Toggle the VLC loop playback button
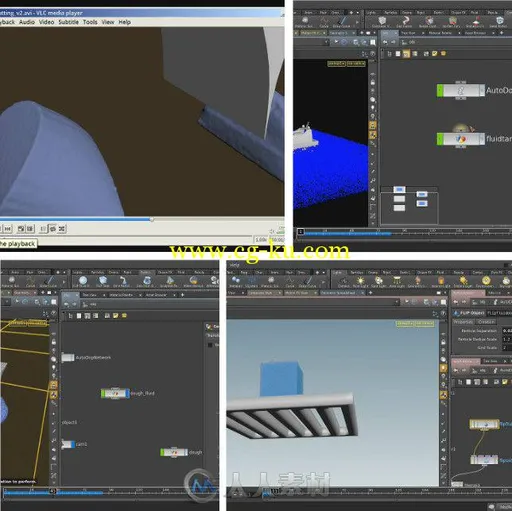This screenshot has width=512, height=511. click(x=53, y=229)
